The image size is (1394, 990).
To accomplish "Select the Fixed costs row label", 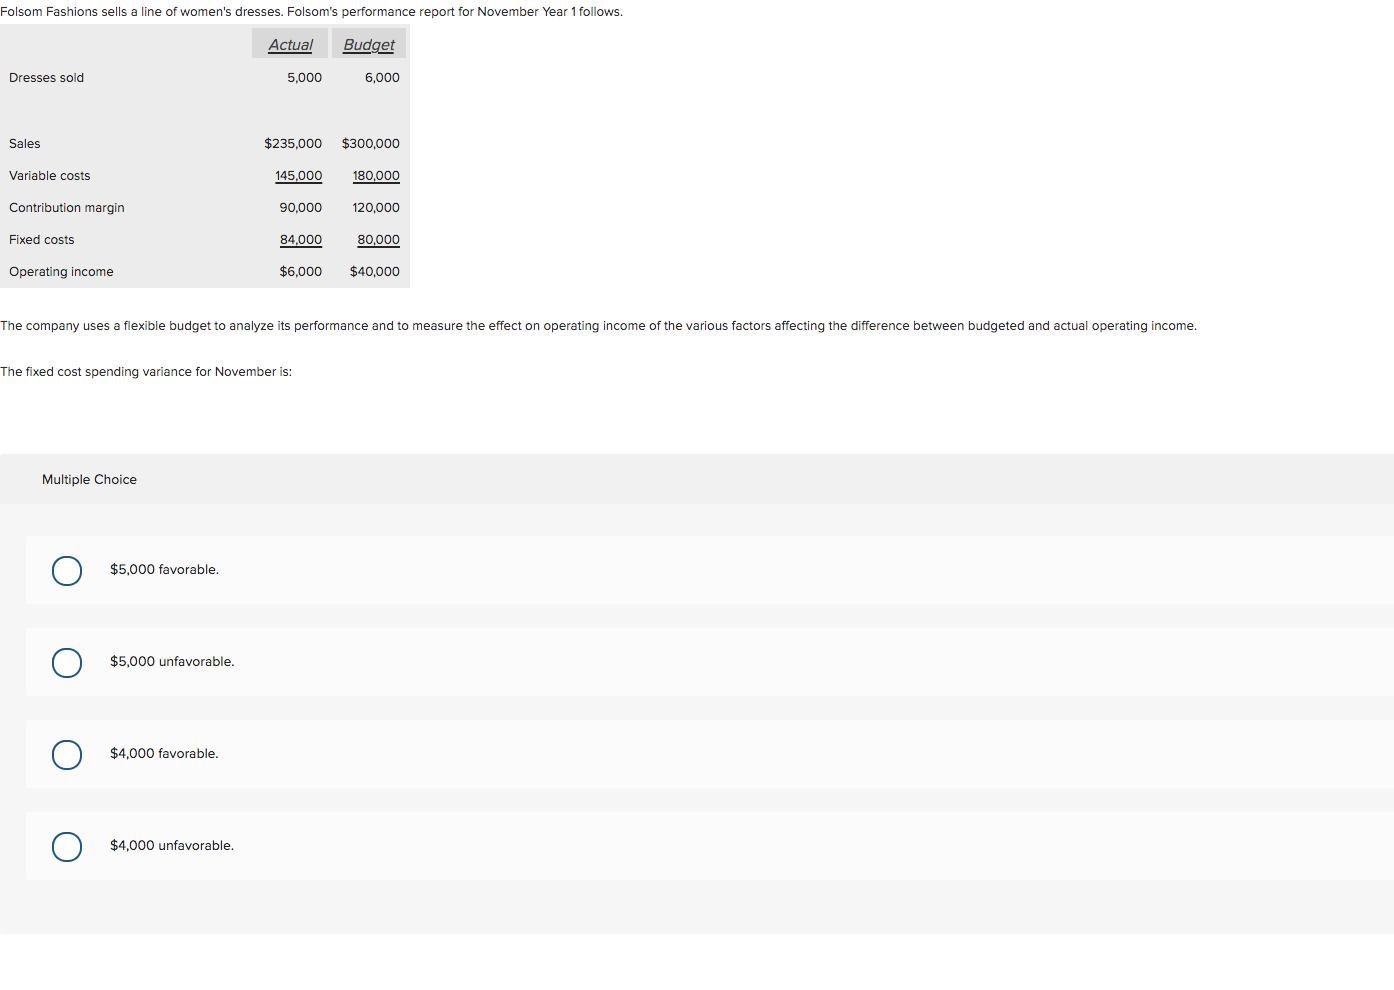I will tap(41, 239).
